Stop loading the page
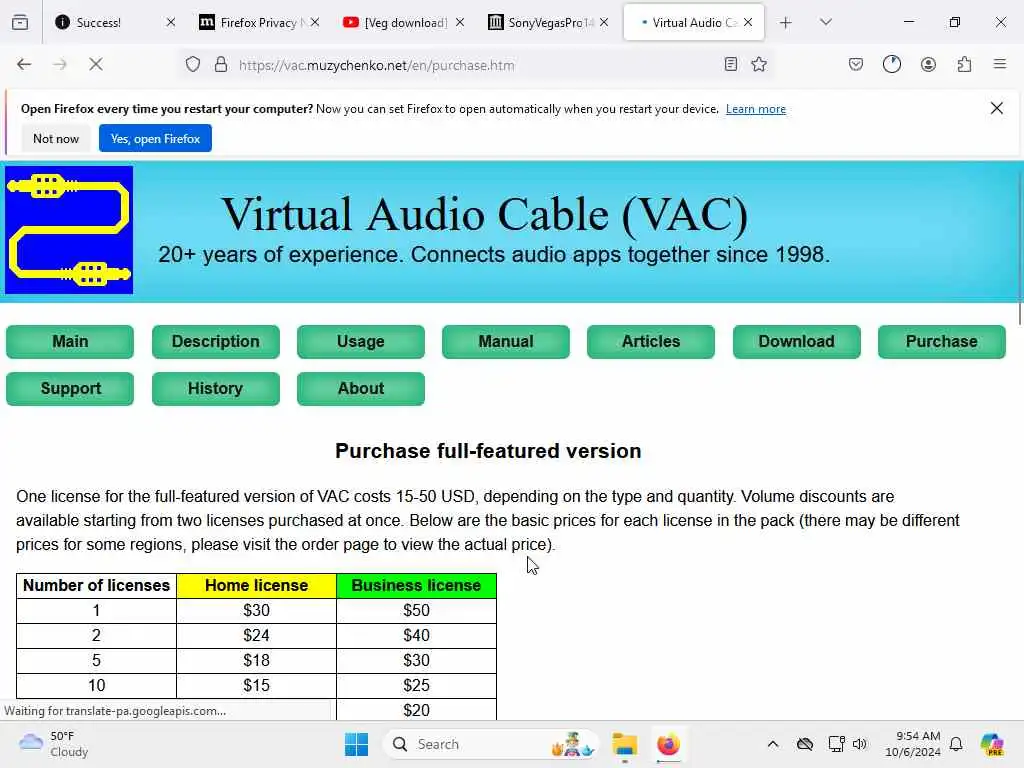1024x768 pixels. [96, 64]
